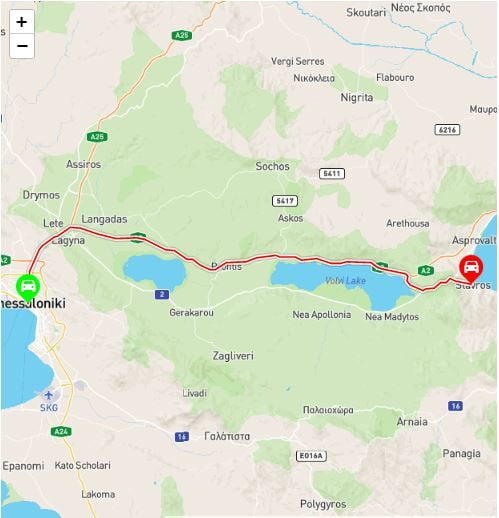
Task: Select the SKG airport icon
Action: [49, 395]
